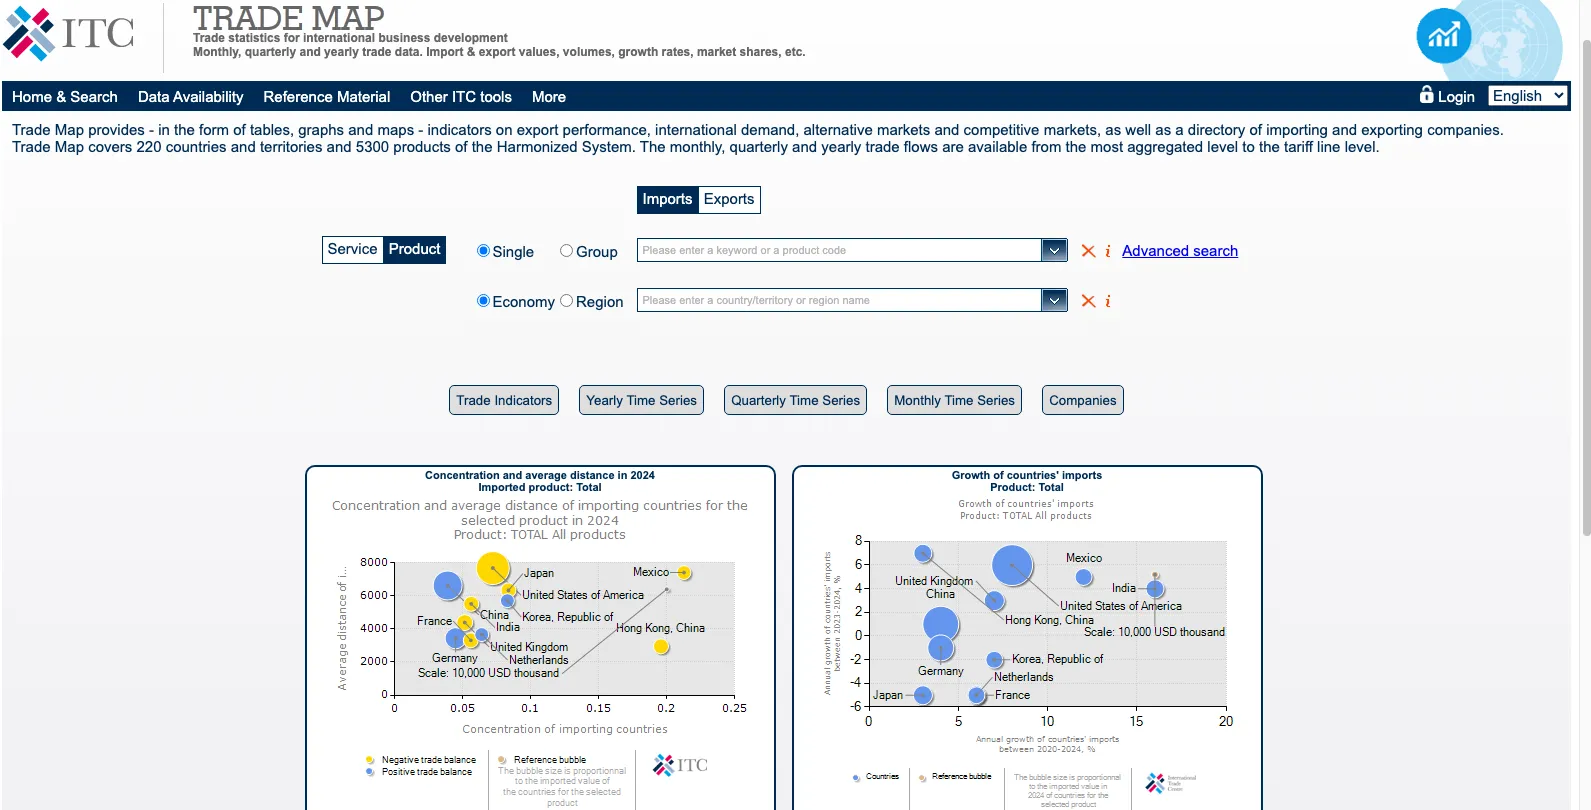This screenshot has width=1591, height=810.
Task: Click ITC logo in growth chart legend
Action: (1170, 782)
